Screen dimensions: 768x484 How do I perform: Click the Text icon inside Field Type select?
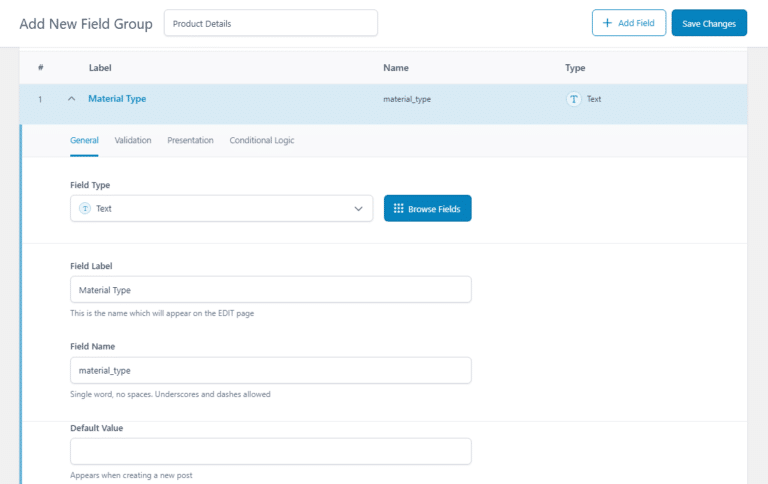pyautogui.click(x=85, y=208)
